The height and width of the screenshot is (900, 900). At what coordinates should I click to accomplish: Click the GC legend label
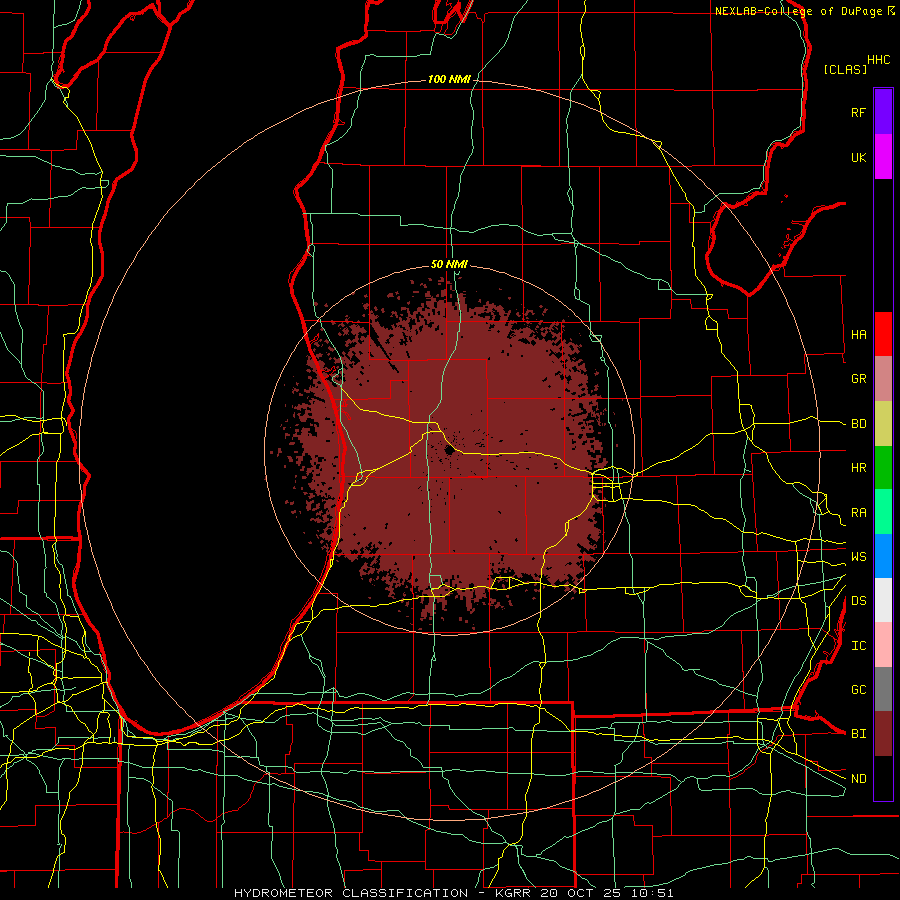tap(858, 690)
